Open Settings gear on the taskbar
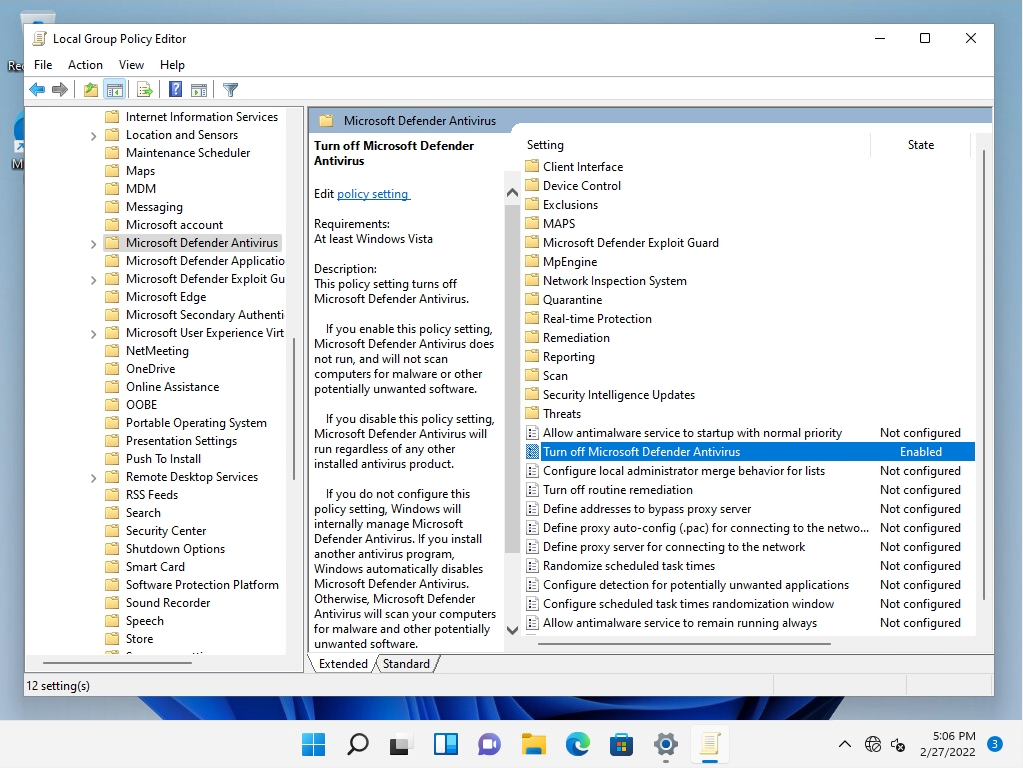This screenshot has width=1023, height=768. [x=665, y=744]
